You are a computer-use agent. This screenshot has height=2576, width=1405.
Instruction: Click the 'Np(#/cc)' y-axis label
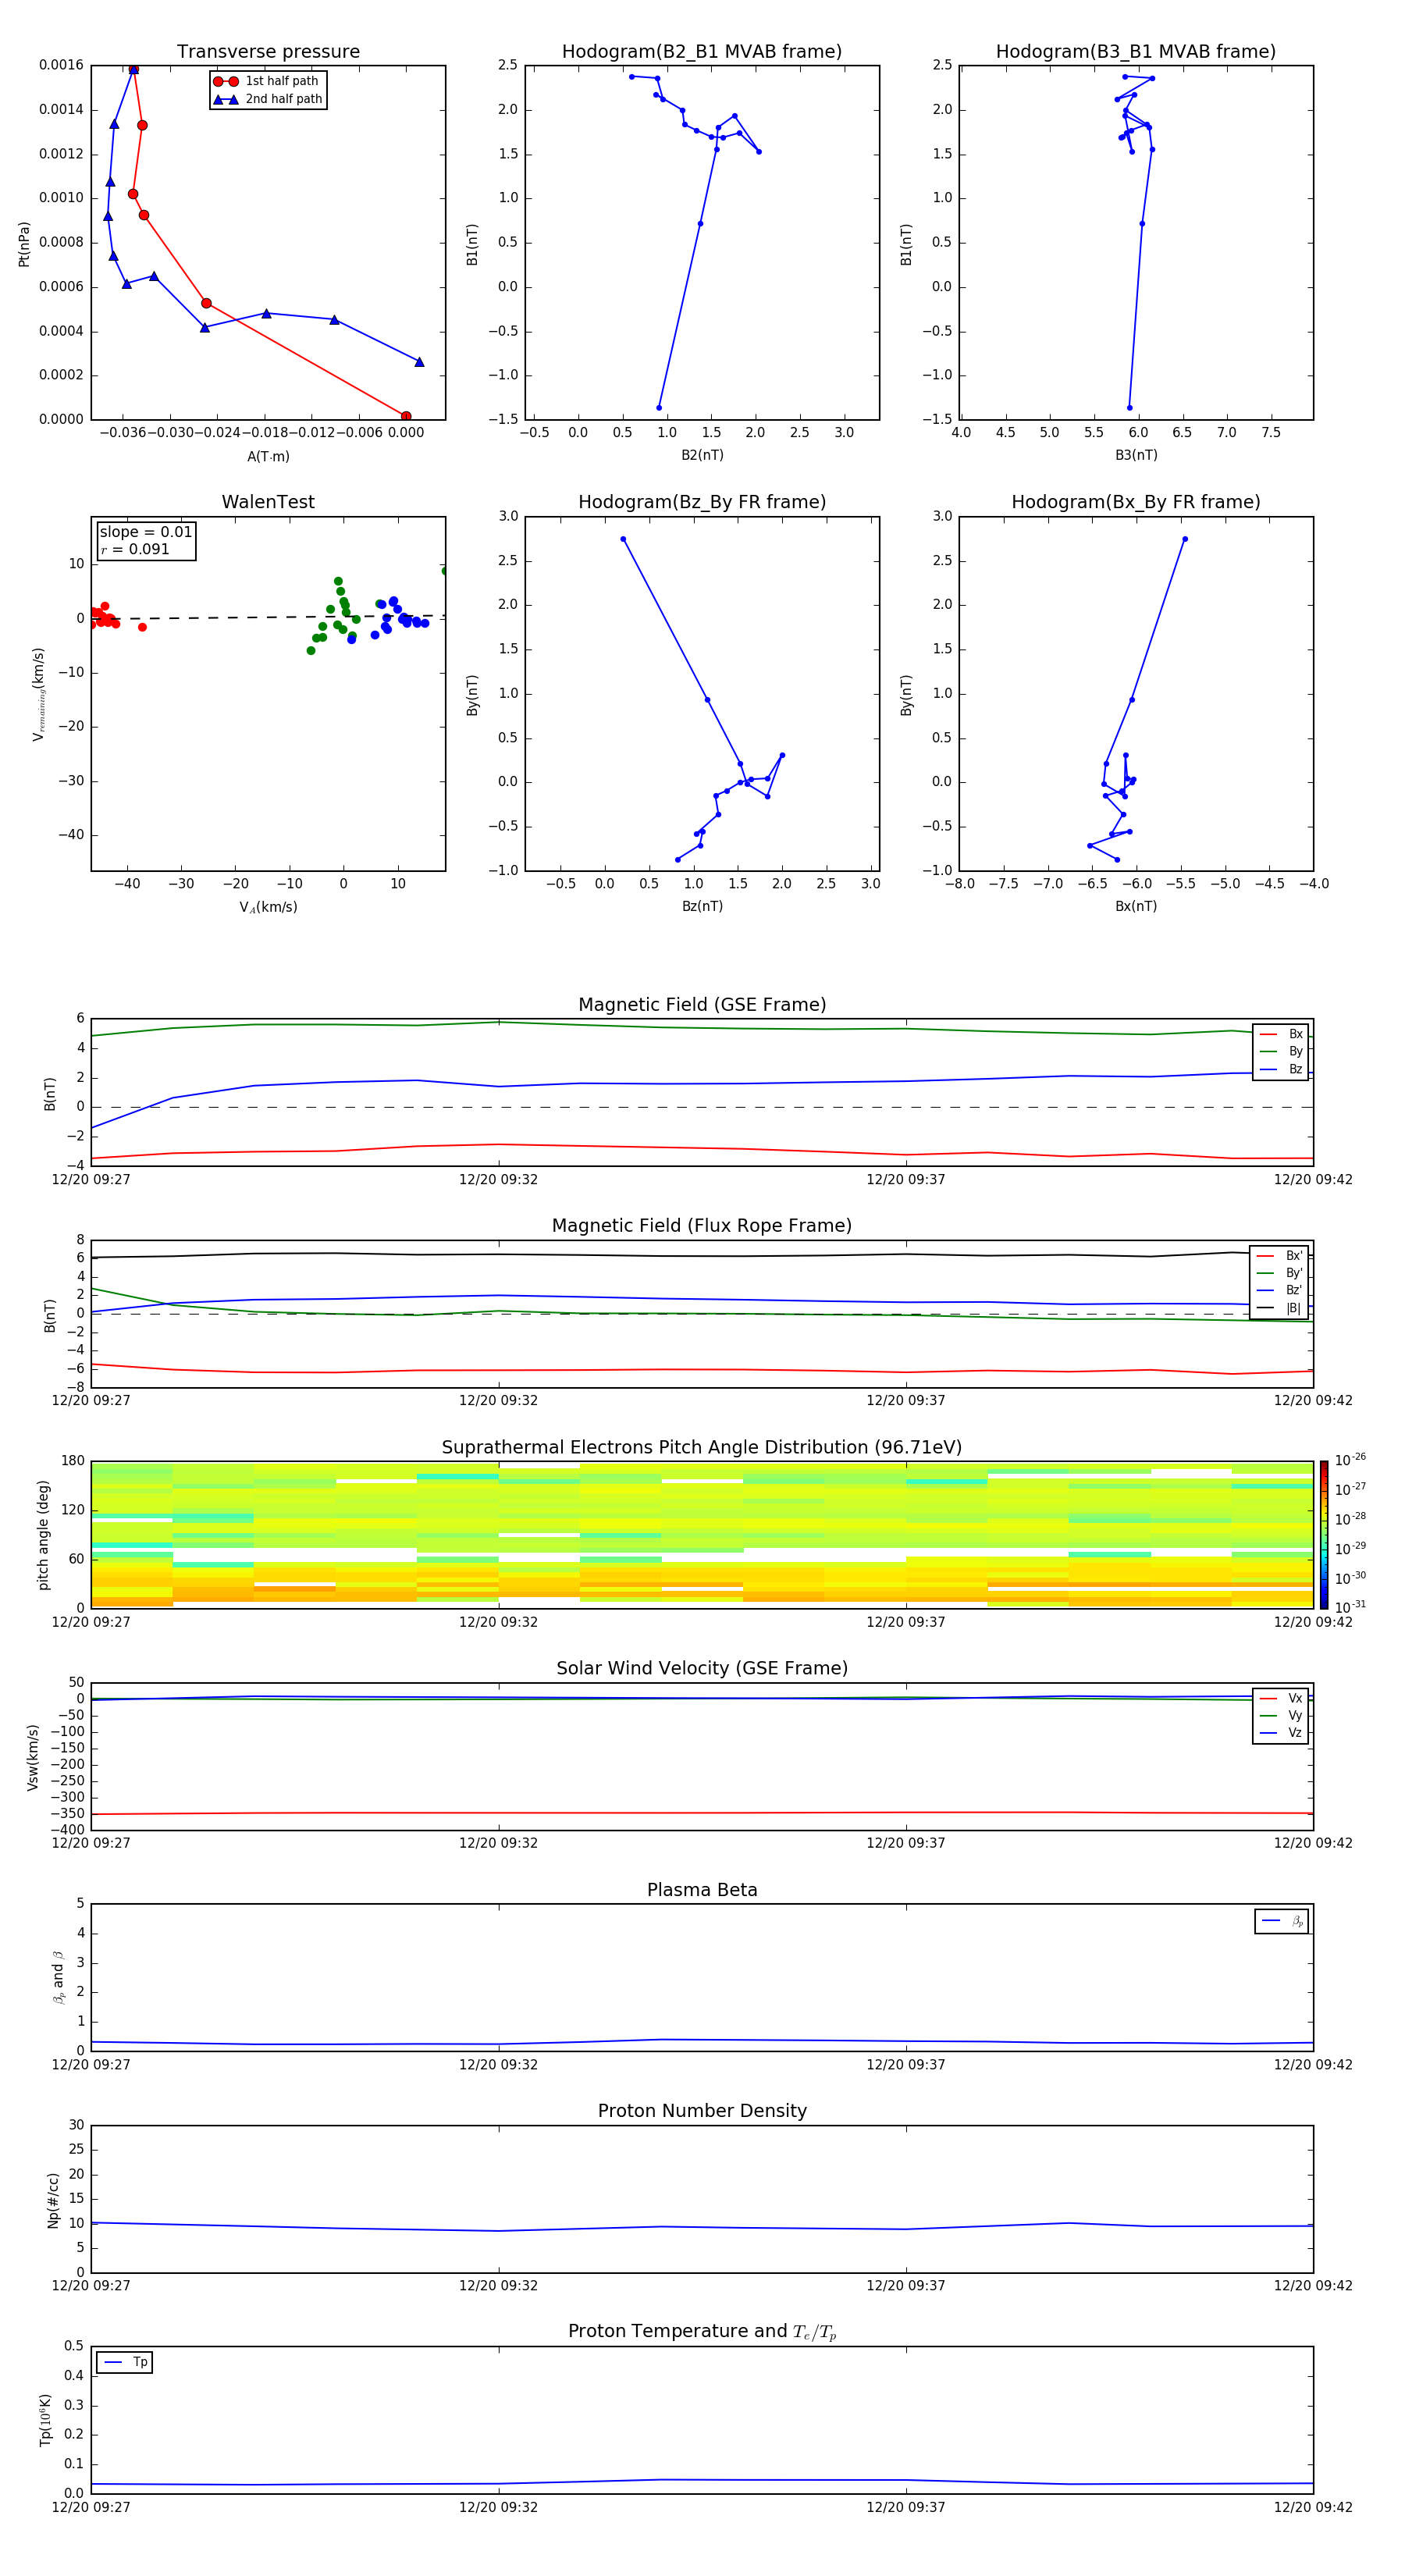(53, 2200)
